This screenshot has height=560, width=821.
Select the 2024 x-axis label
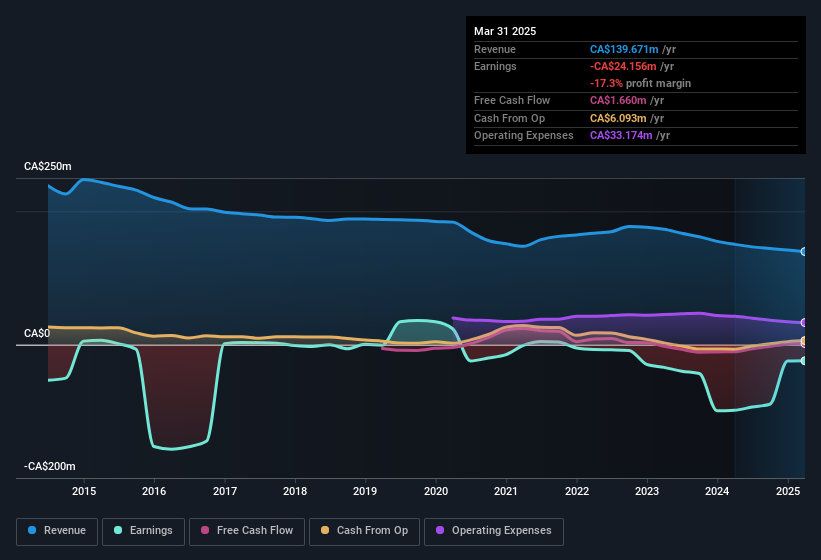[x=717, y=491]
